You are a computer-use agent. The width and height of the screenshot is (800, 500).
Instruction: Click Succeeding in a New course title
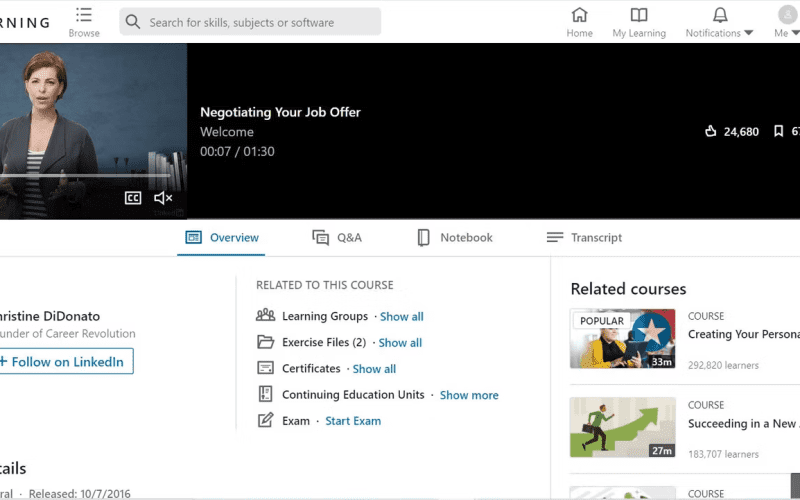click(743, 423)
